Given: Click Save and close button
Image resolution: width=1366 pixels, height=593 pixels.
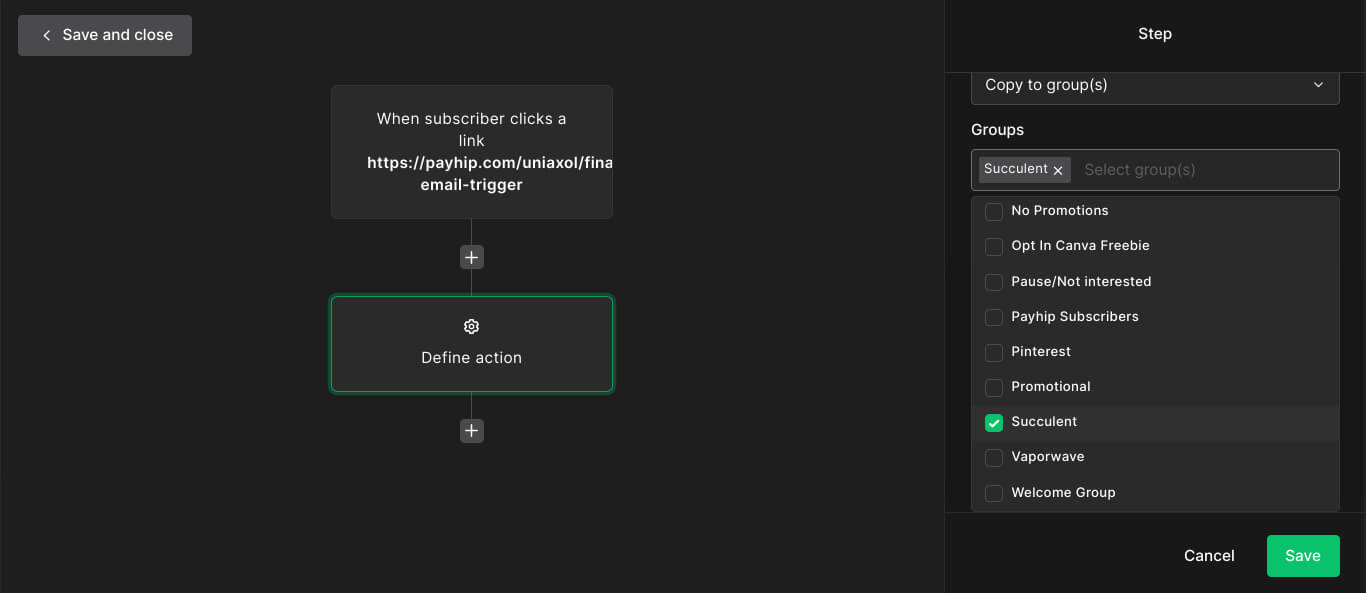Looking at the screenshot, I should point(105,35).
